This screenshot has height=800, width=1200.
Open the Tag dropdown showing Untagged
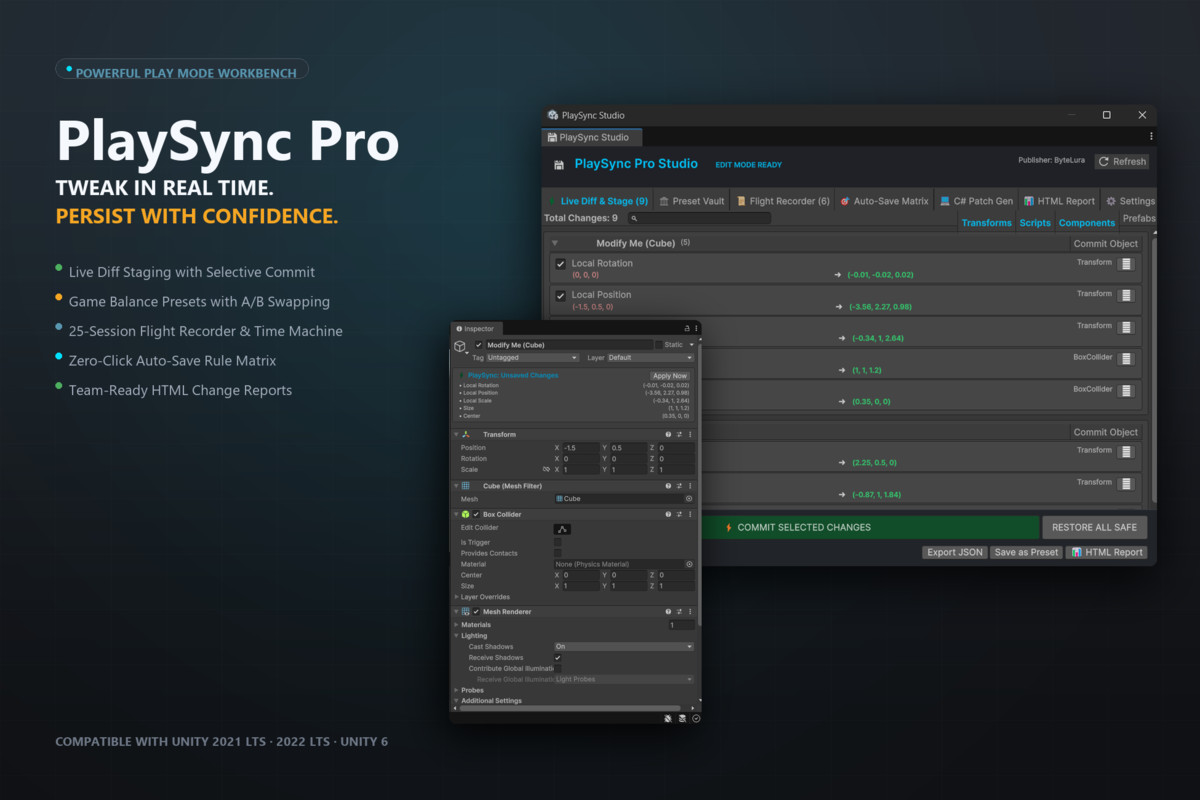(x=532, y=357)
